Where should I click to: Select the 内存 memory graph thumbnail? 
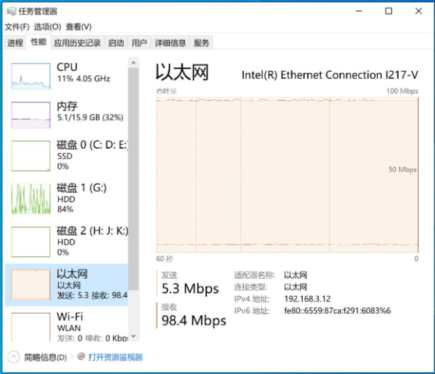point(31,115)
